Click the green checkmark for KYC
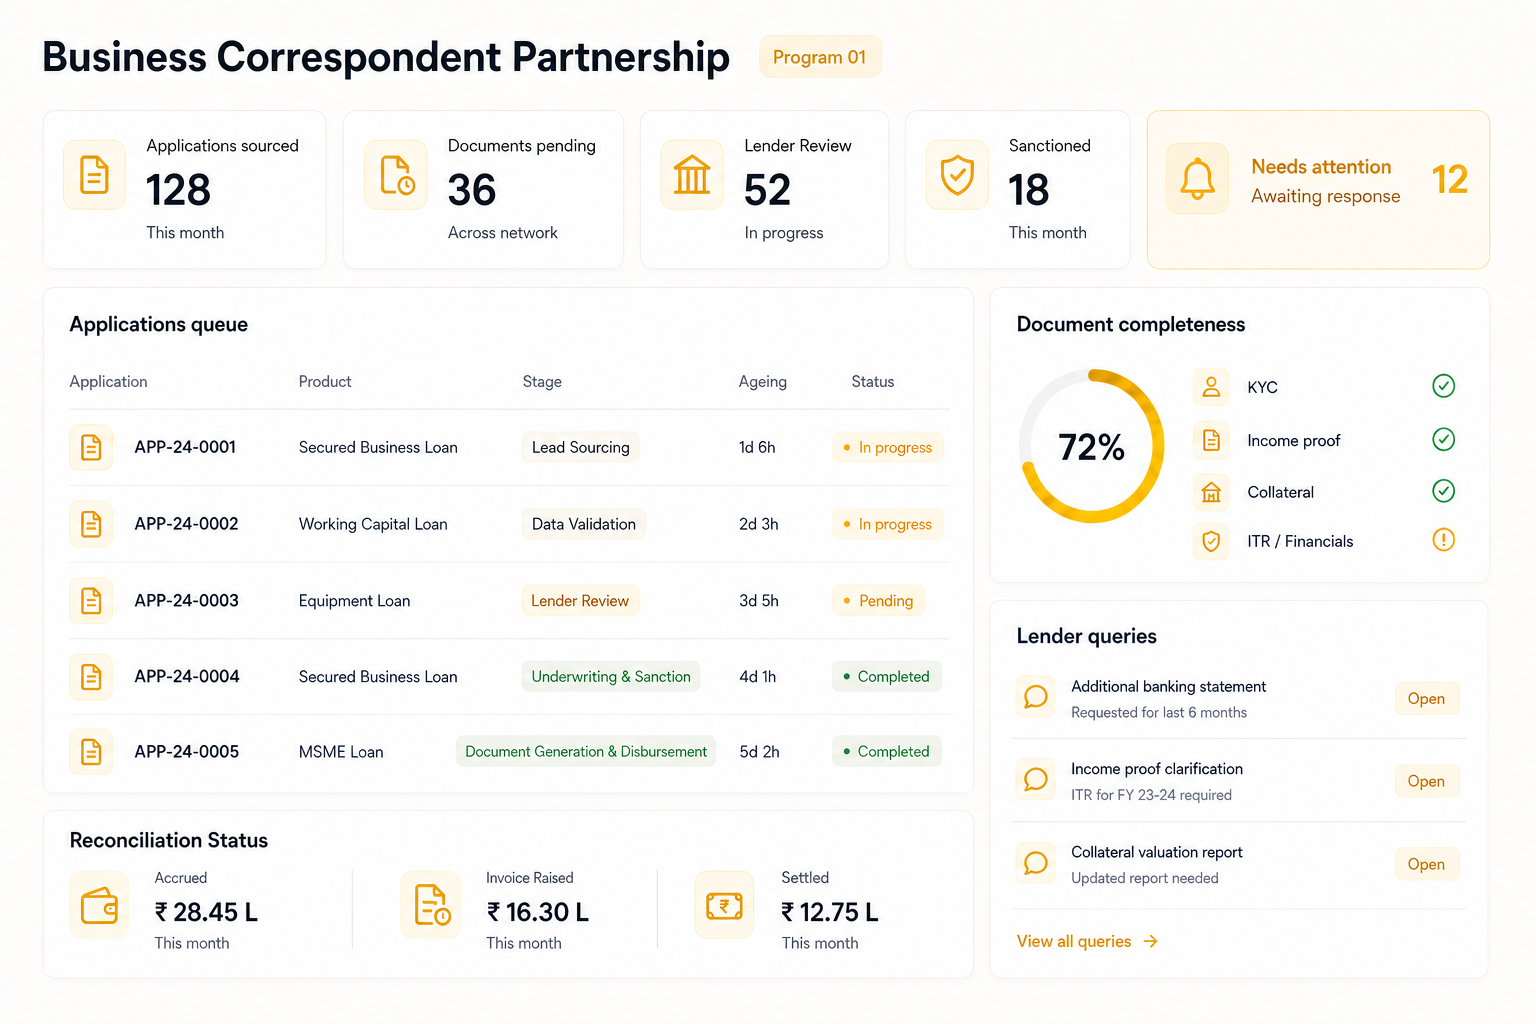Viewport: 1536px width, 1024px height. (x=1443, y=386)
